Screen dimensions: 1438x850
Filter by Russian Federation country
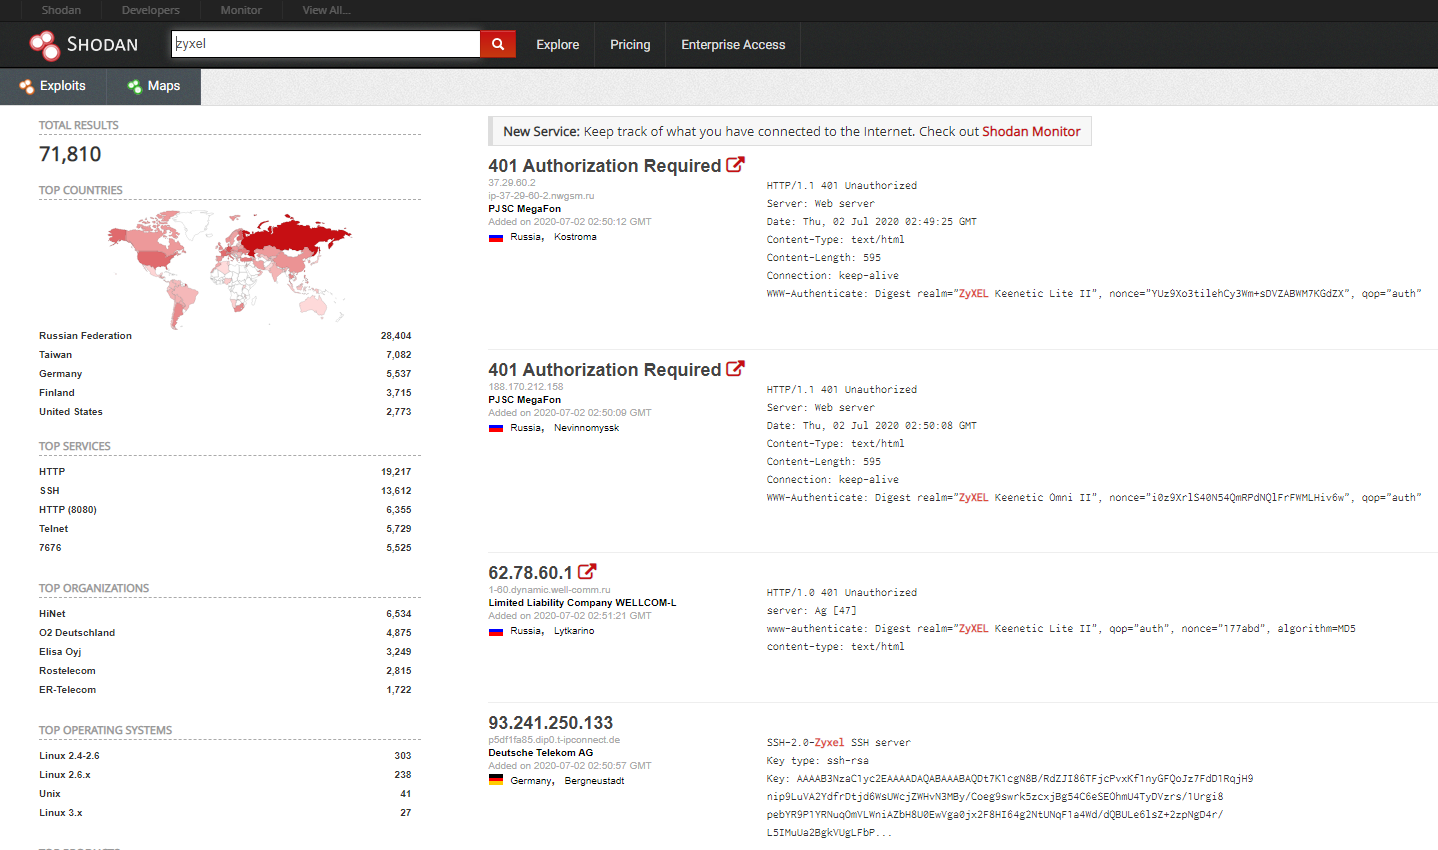pos(85,336)
